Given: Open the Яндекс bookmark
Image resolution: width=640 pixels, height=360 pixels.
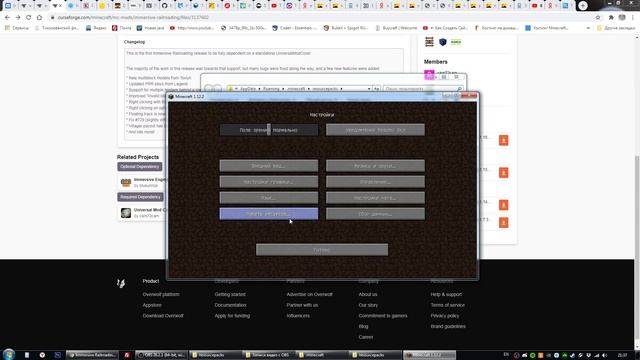Looking at the screenshot, I should tap(96, 28).
